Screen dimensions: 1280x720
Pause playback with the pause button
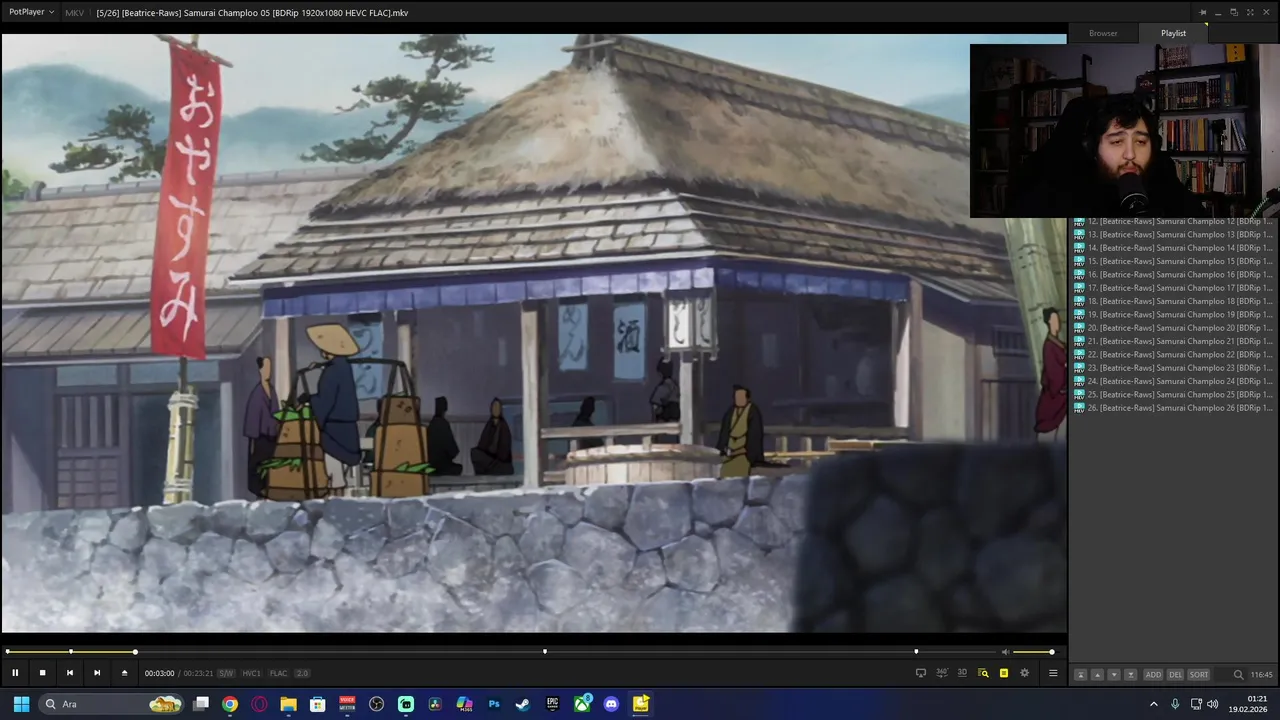[x=15, y=673]
